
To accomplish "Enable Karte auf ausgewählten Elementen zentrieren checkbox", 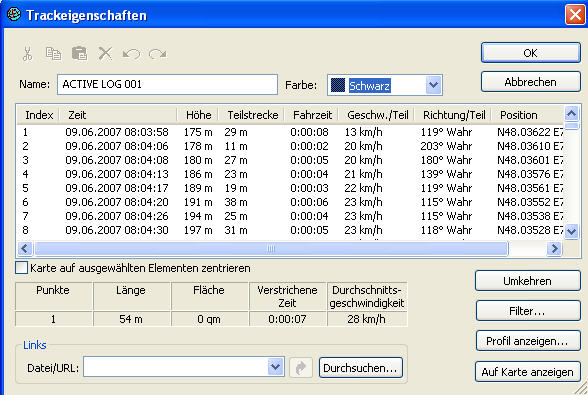I will [x=21, y=268].
